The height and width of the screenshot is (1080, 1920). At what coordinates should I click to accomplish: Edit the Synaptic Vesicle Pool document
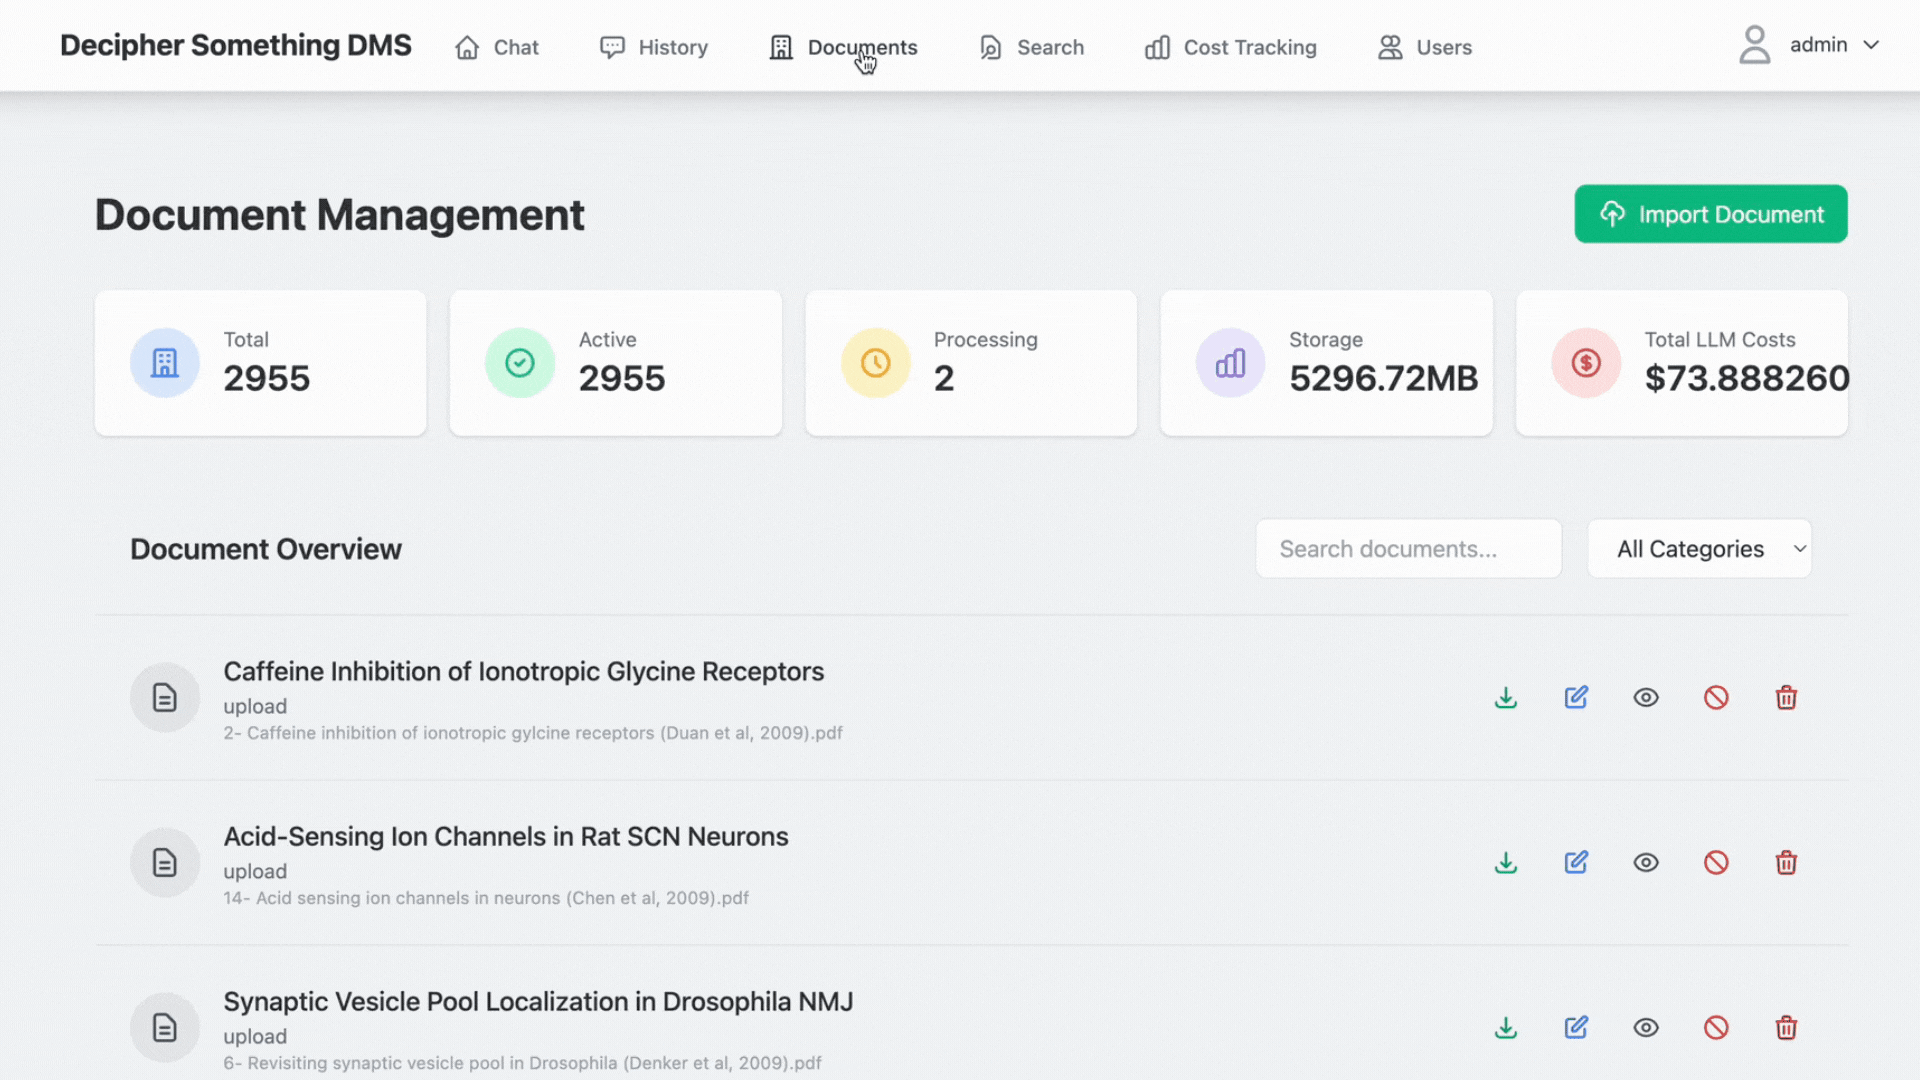[1576, 1027]
